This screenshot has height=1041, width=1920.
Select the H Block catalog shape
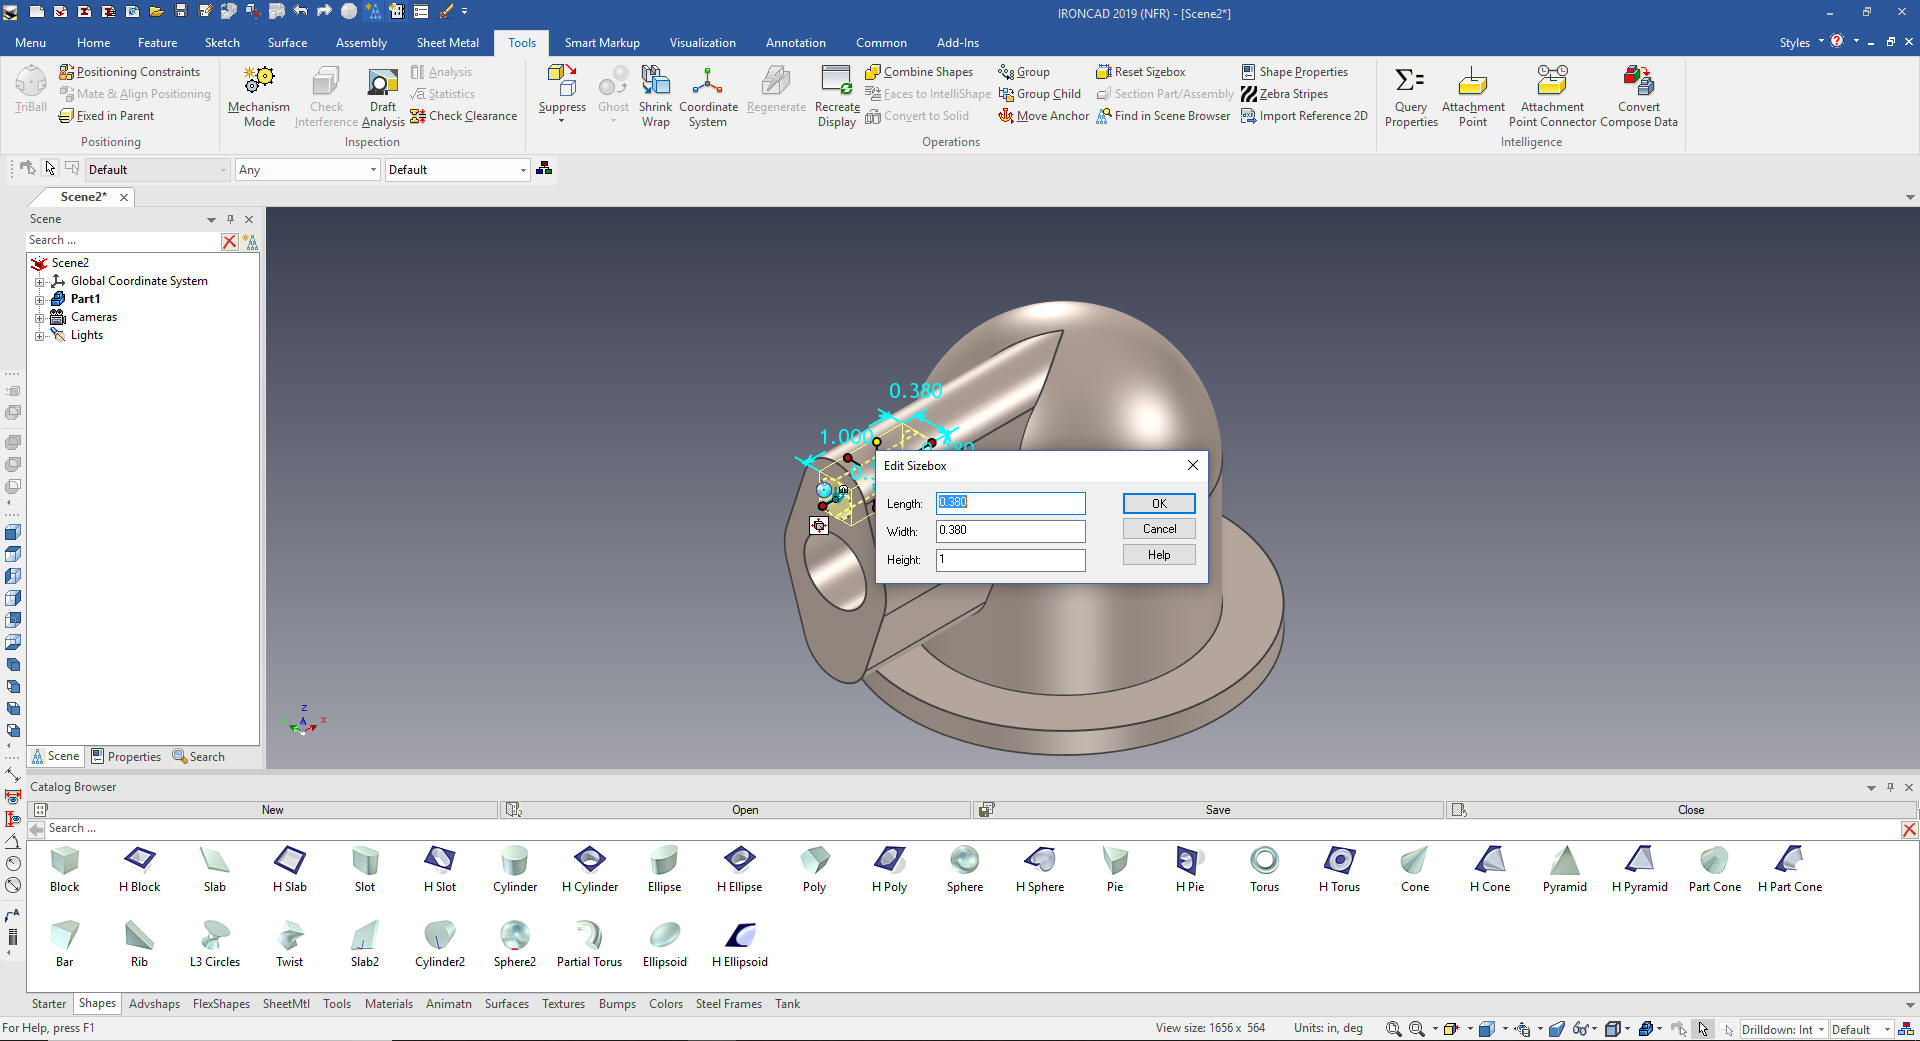tap(139, 870)
